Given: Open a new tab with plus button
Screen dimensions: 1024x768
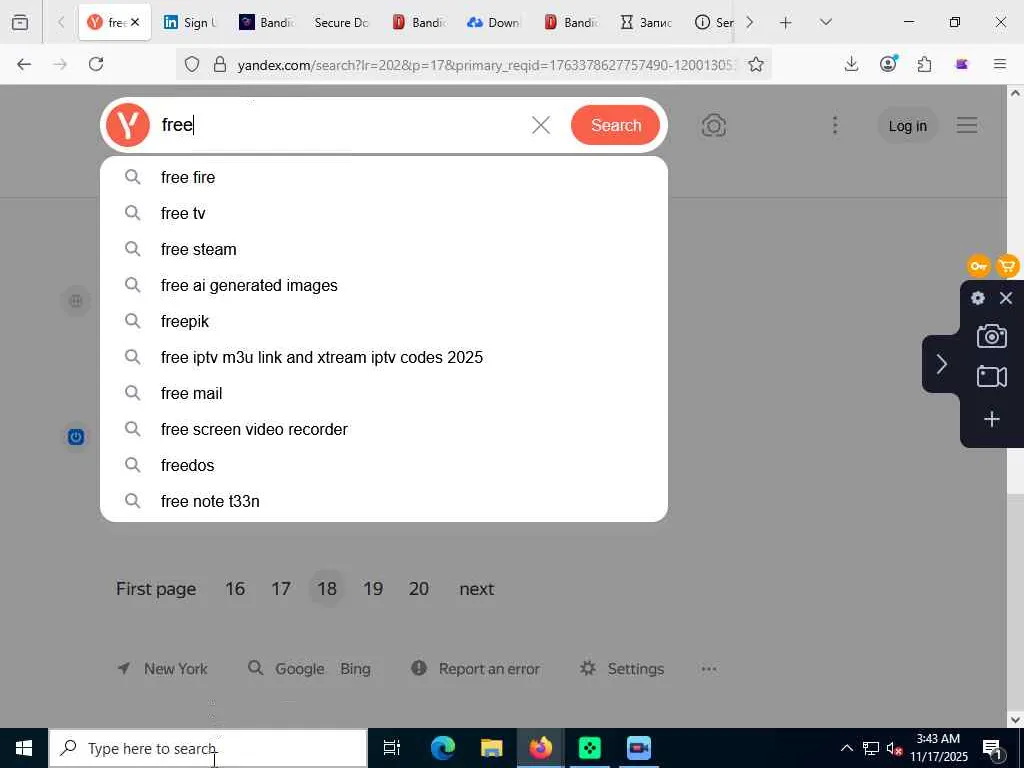Looking at the screenshot, I should point(786,22).
